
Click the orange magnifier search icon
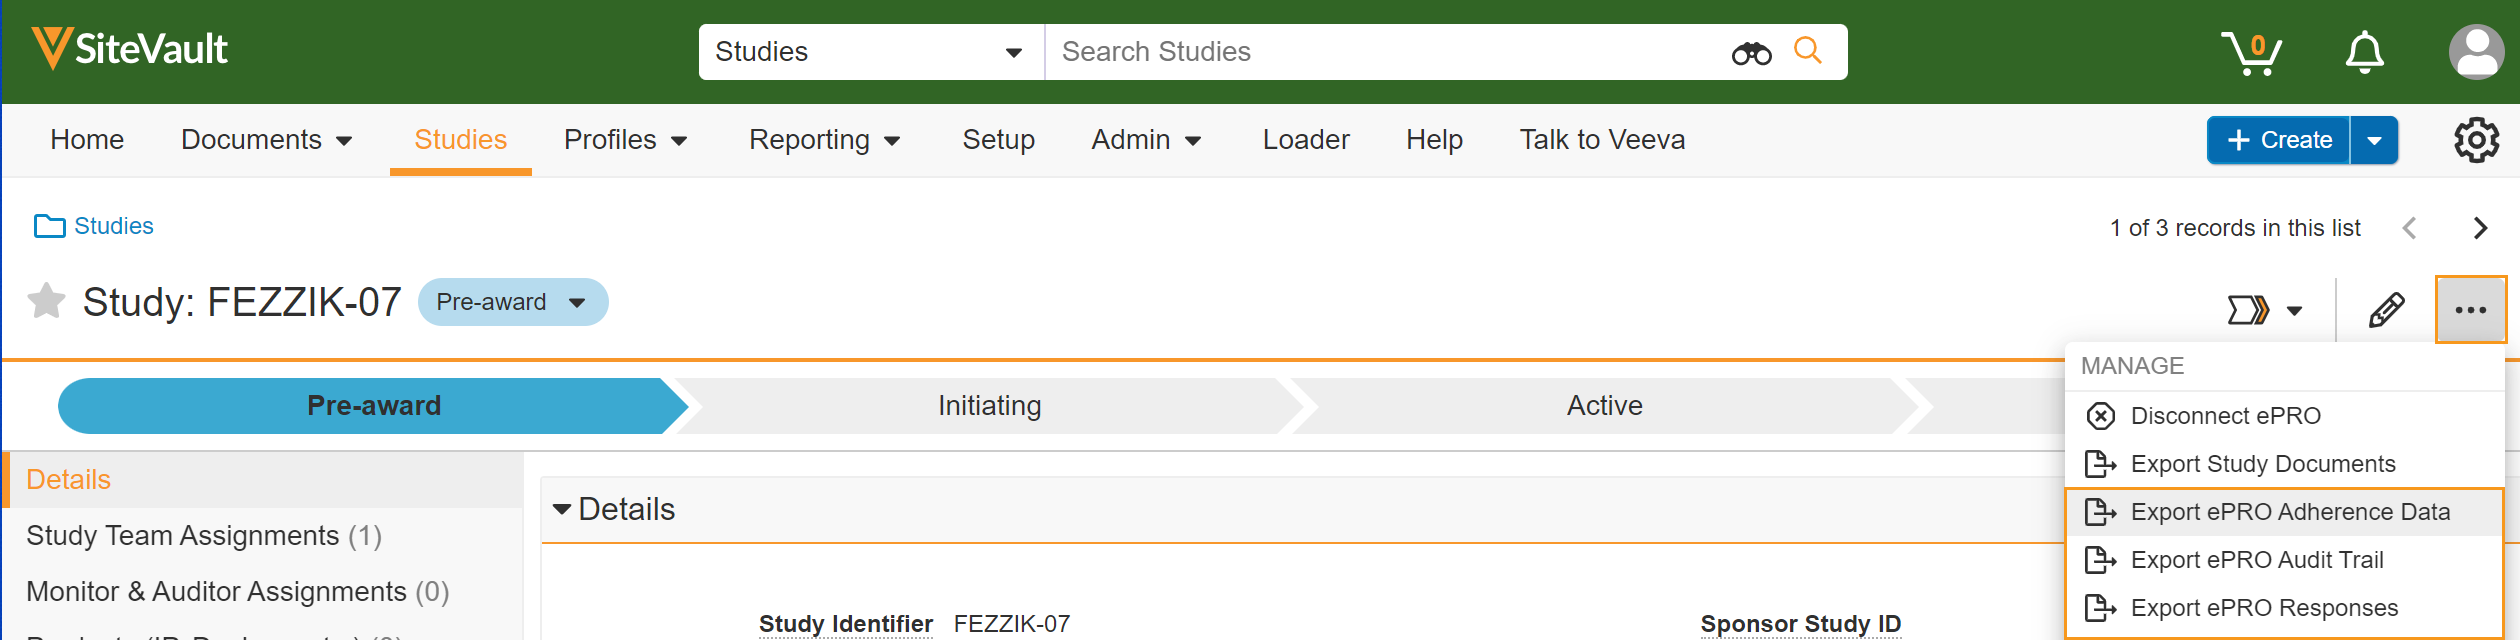pos(1807,51)
